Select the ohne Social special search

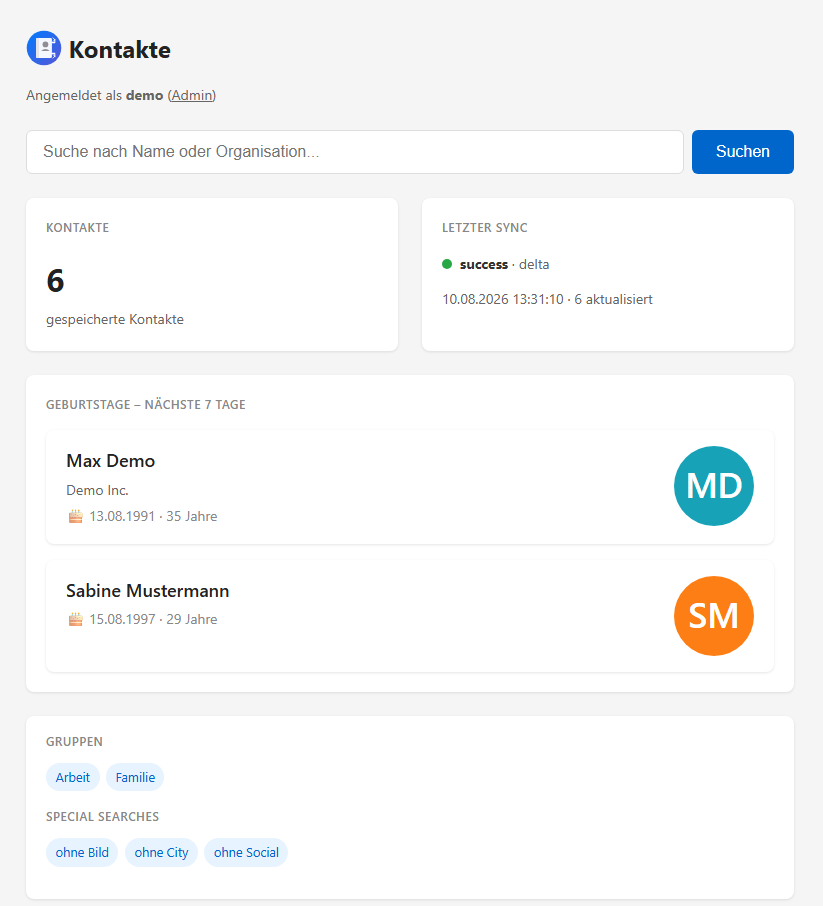(246, 852)
